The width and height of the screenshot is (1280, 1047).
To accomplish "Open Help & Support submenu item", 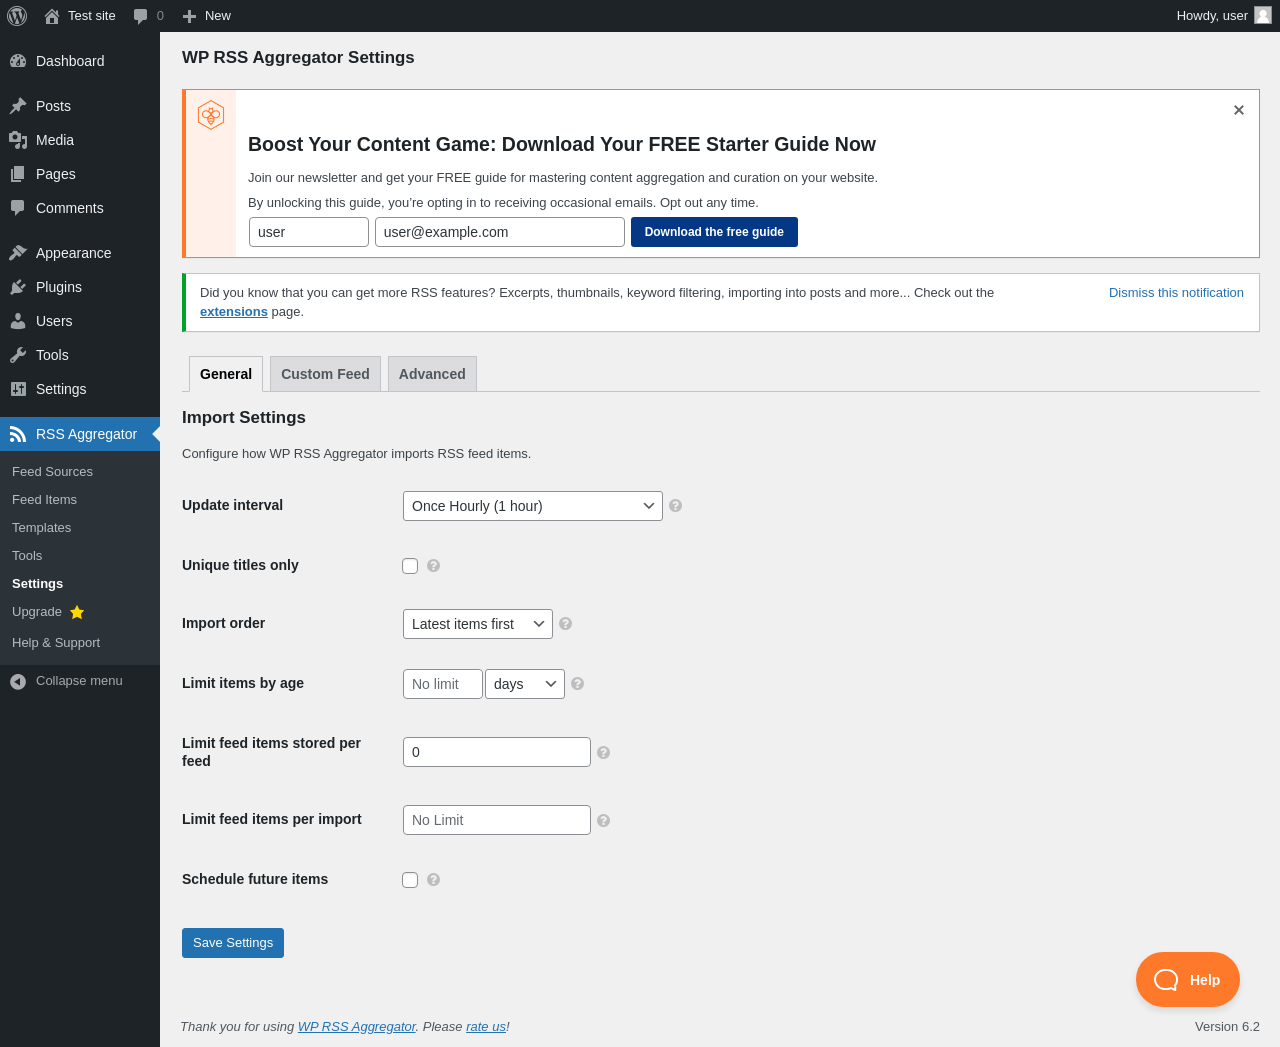I will (x=56, y=643).
